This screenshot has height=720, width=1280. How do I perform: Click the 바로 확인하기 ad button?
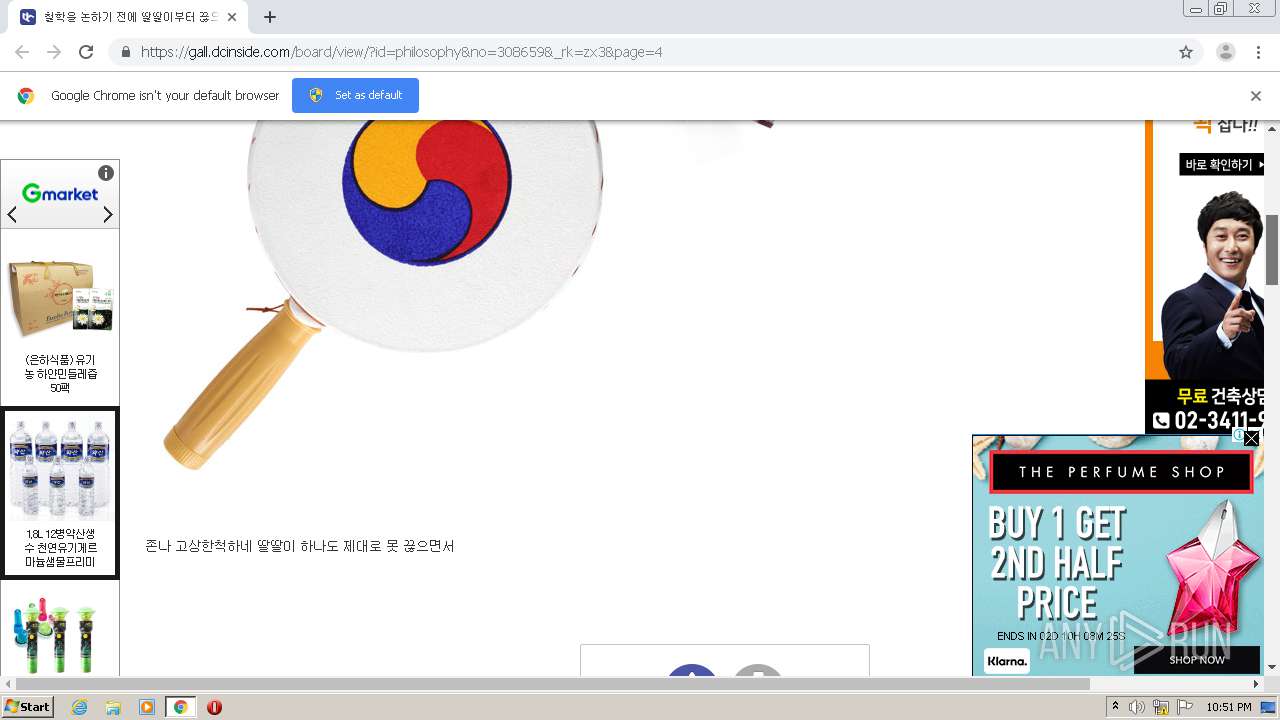(x=1223, y=164)
